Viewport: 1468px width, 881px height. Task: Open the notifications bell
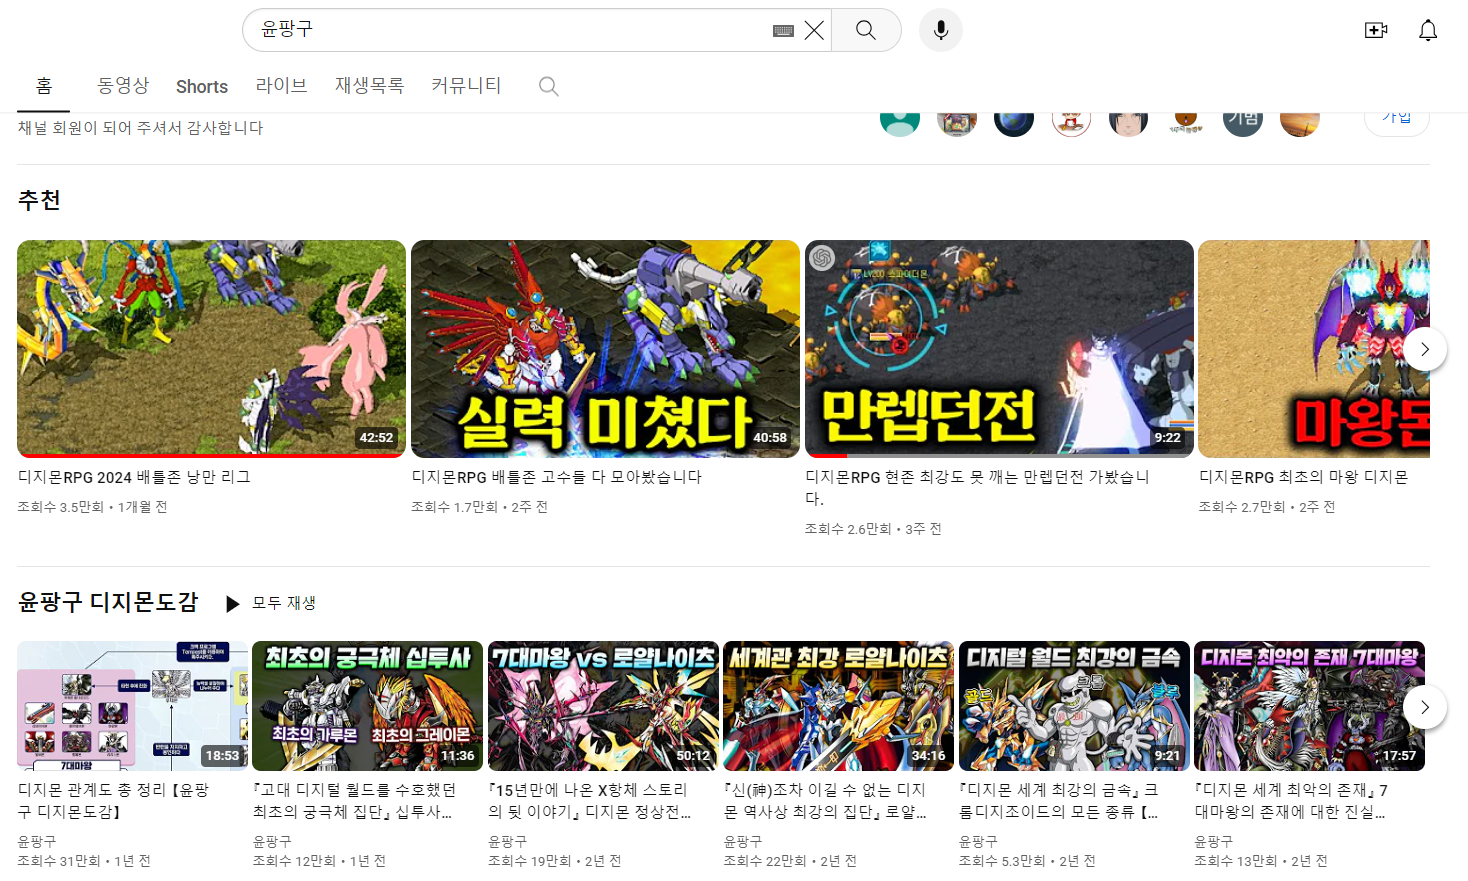[1428, 30]
